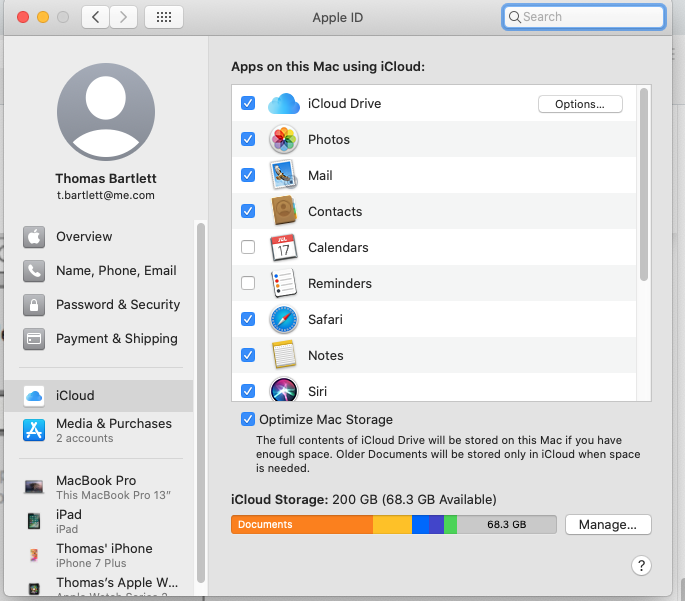The width and height of the screenshot is (685, 601).
Task: Click the iCloud Storage 200 GB label
Action: click(x=363, y=499)
